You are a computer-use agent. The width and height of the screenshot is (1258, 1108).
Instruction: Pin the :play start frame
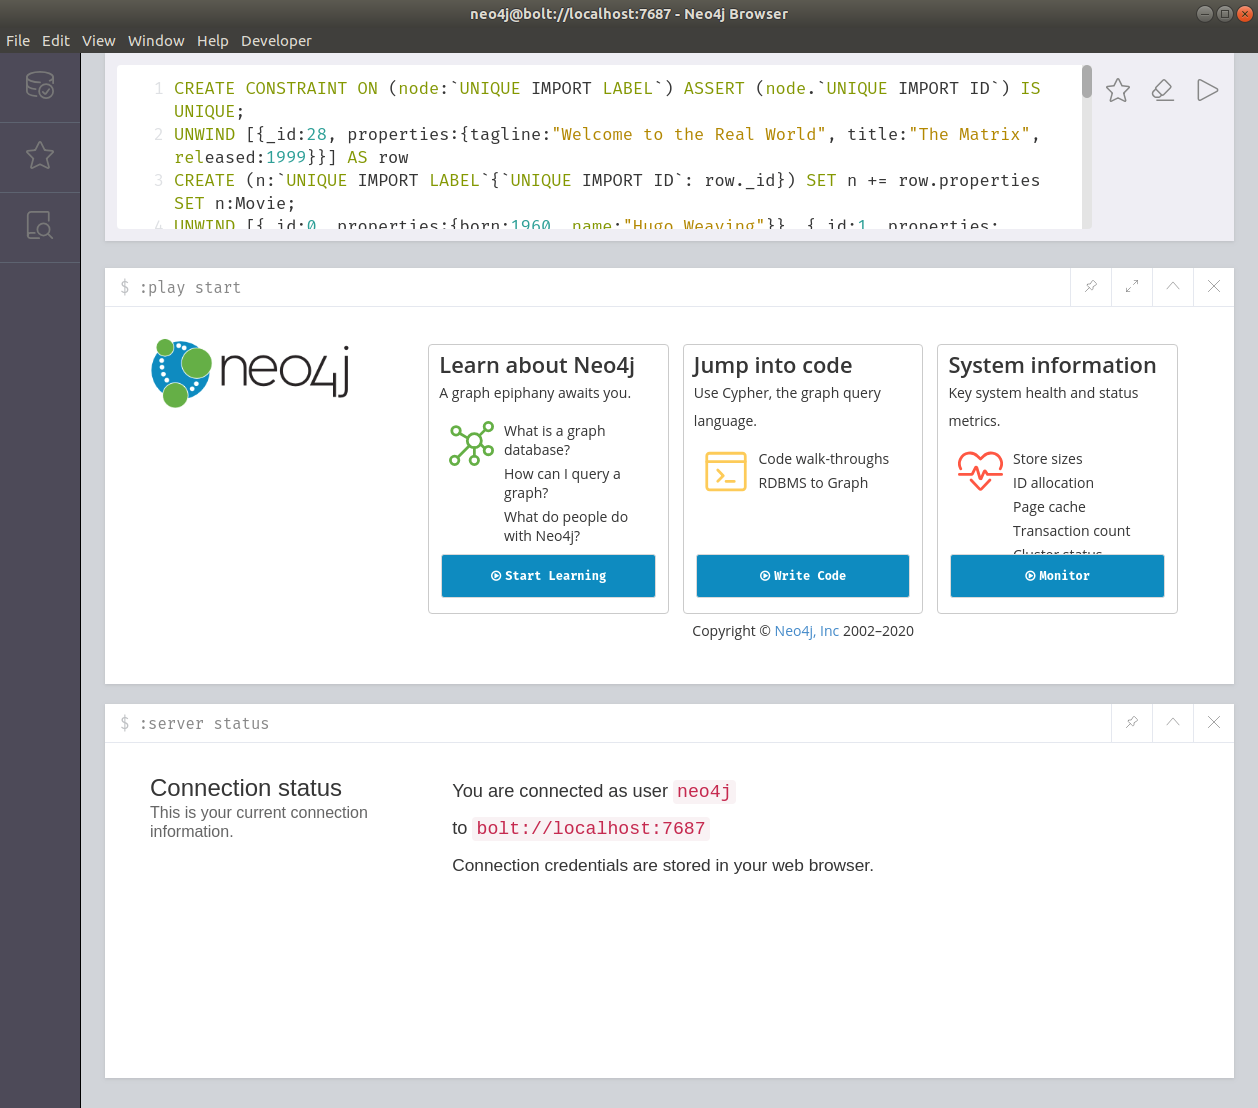click(1090, 287)
